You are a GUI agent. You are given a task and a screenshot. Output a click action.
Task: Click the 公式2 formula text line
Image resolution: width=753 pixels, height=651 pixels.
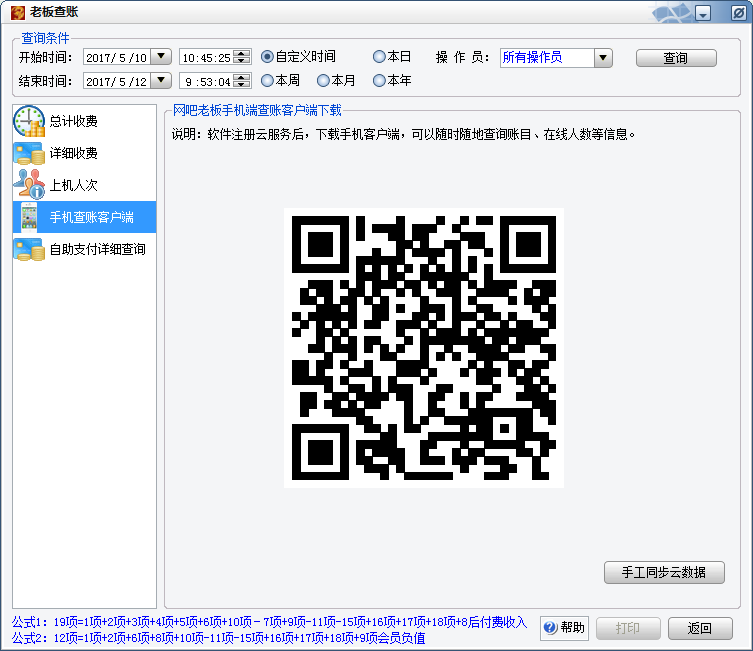(219, 639)
